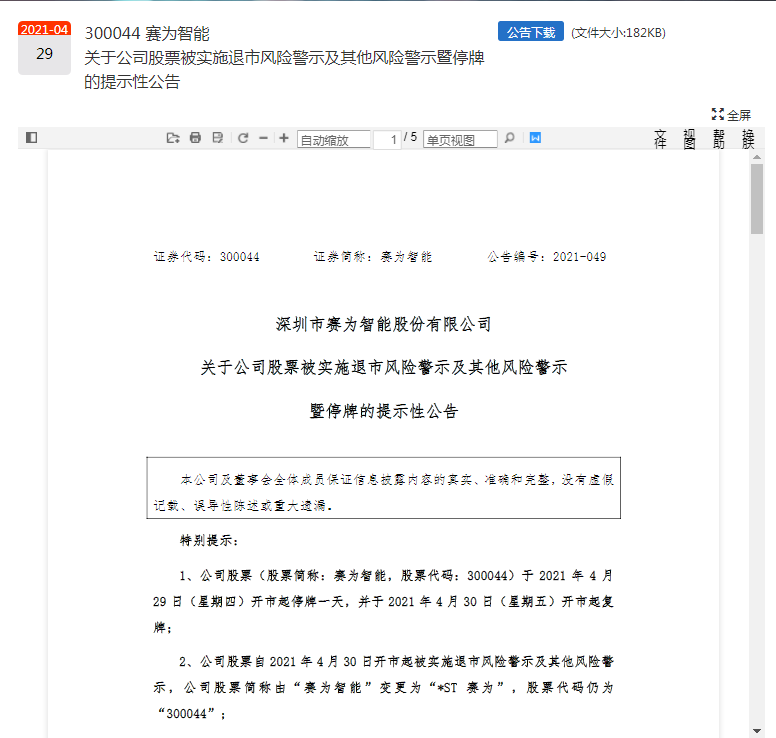Open the 视图 menu in viewer toolbar
776x738 pixels.
[x=689, y=139]
